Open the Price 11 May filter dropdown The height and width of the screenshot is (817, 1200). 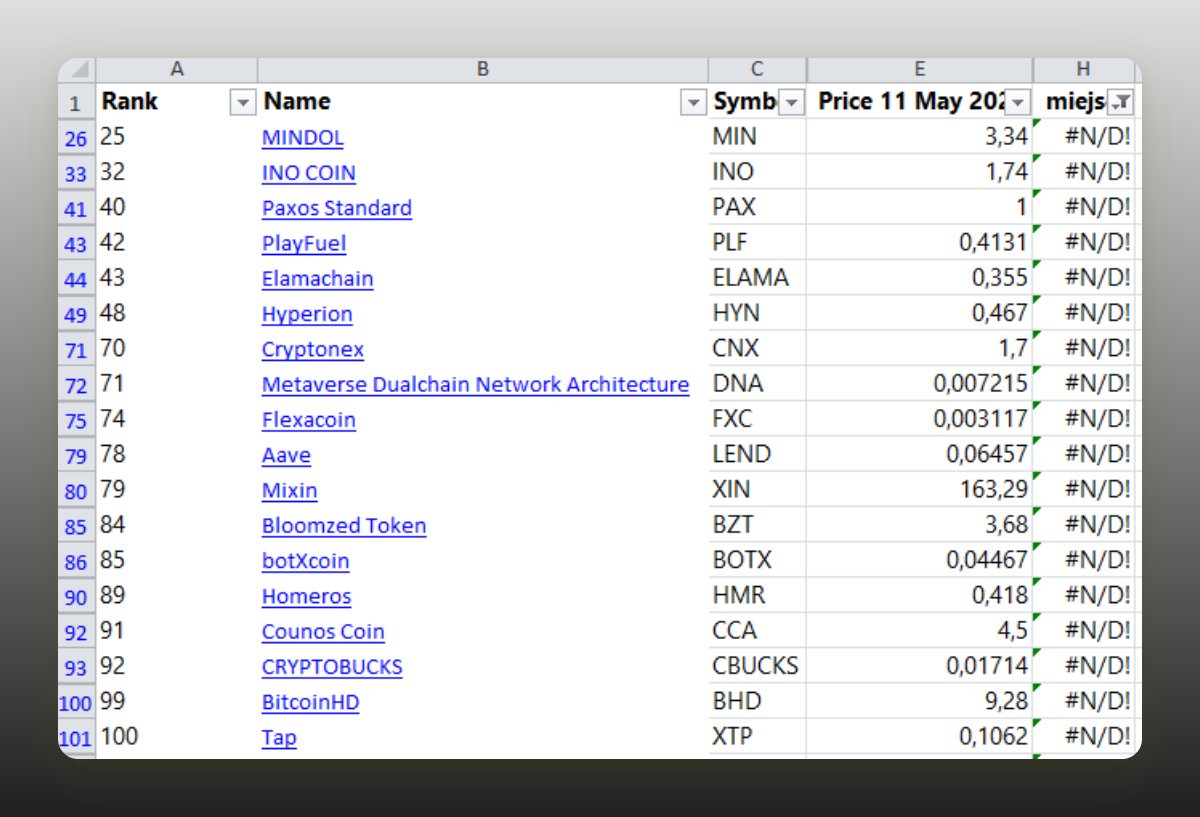tap(1018, 102)
